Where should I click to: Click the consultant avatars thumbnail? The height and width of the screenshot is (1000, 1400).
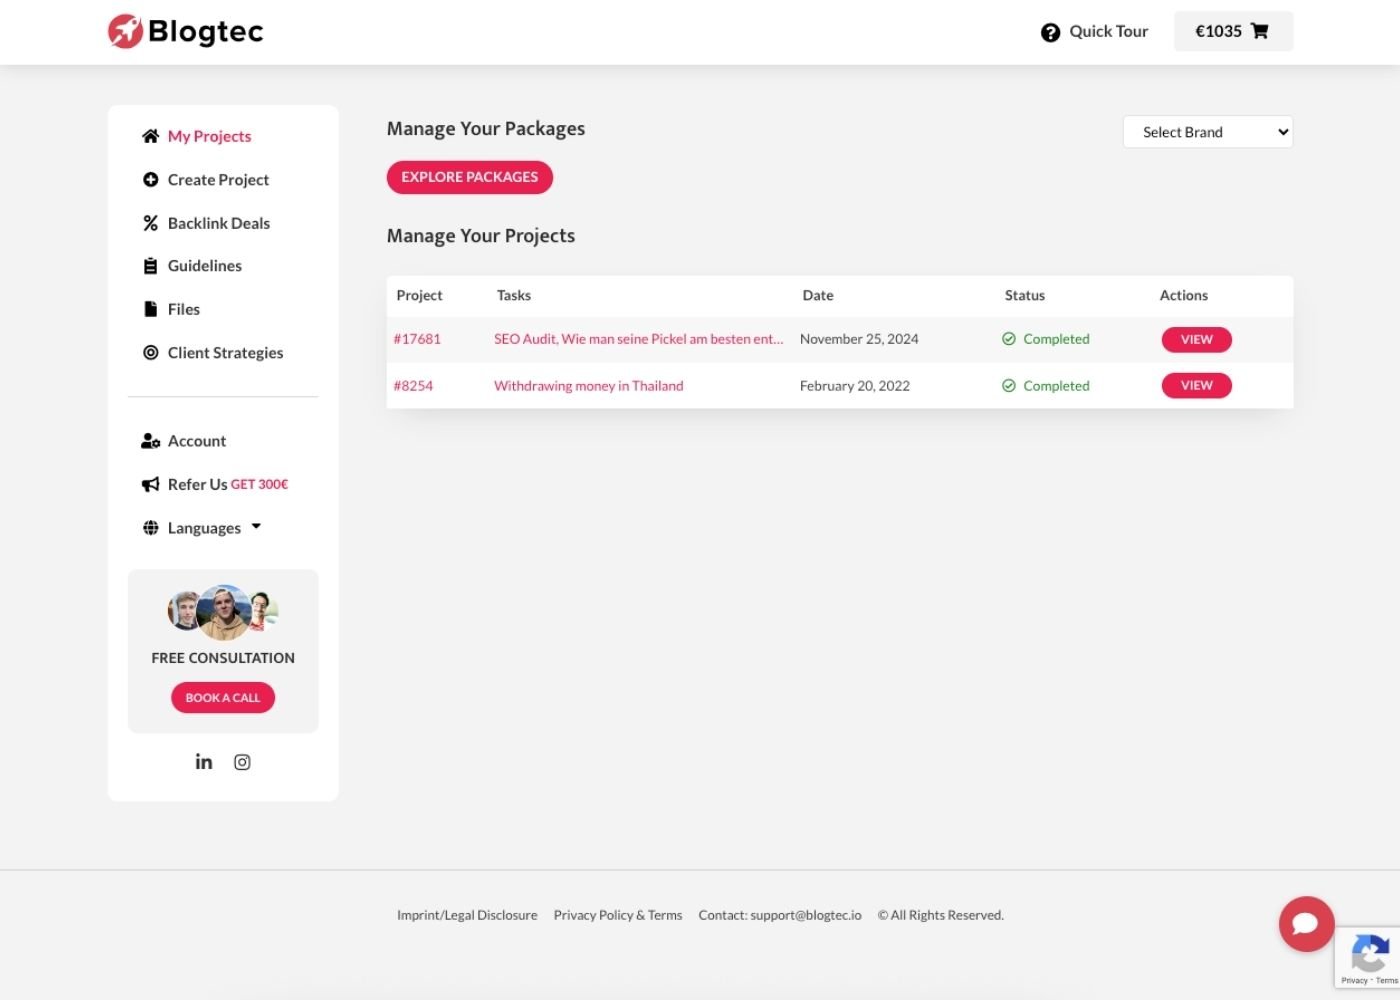coord(223,612)
